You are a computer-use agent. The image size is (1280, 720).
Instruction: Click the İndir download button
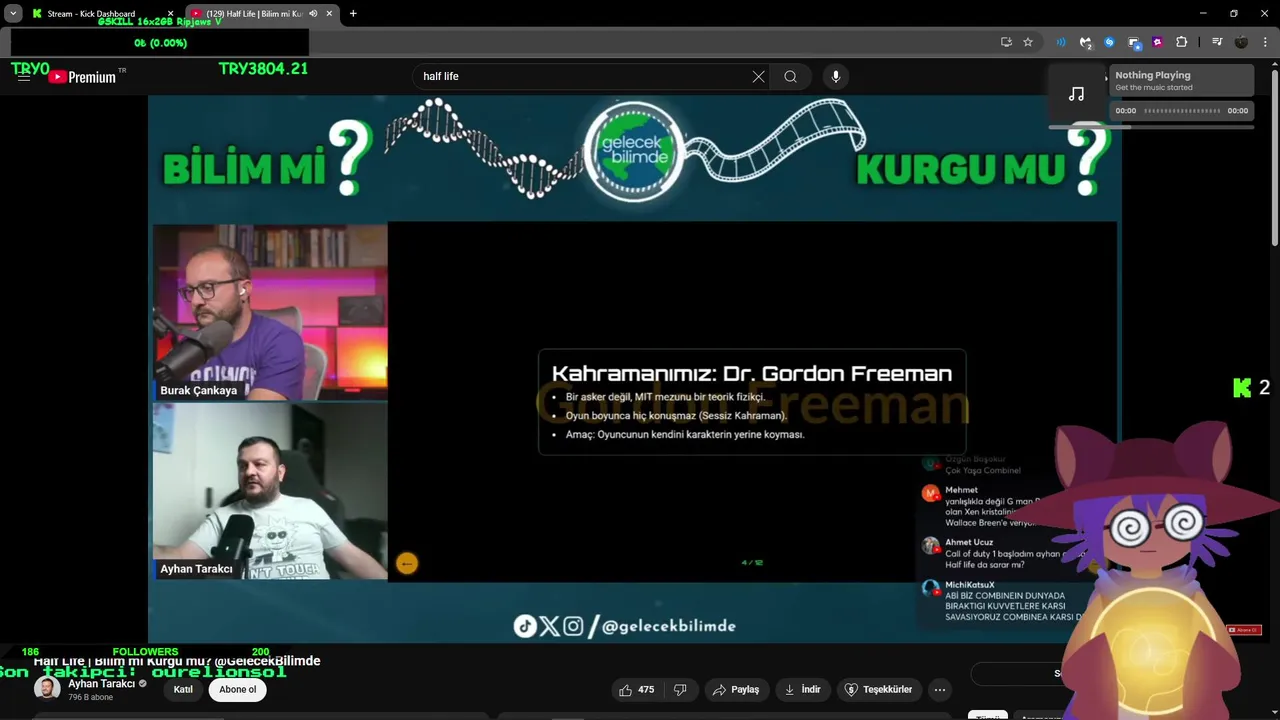(x=803, y=689)
